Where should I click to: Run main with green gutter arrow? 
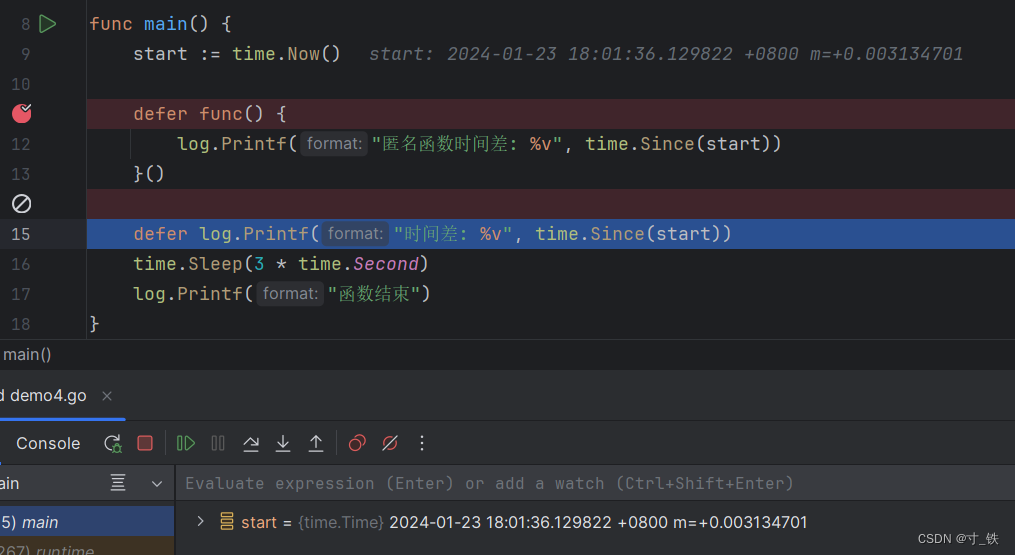click(x=47, y=24)
